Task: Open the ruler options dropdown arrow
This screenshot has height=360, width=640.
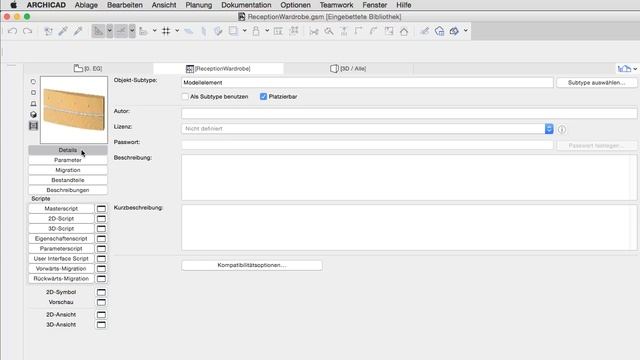Action: pyautogui.click(x=155, y=31)
